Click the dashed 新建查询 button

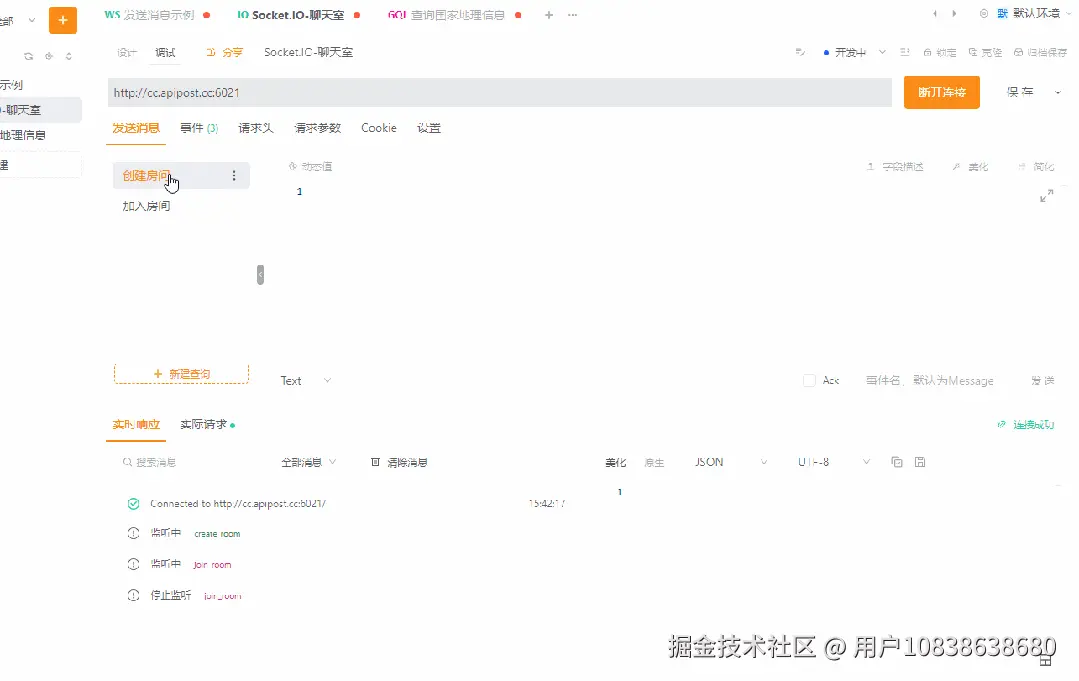tap(182, 374)
